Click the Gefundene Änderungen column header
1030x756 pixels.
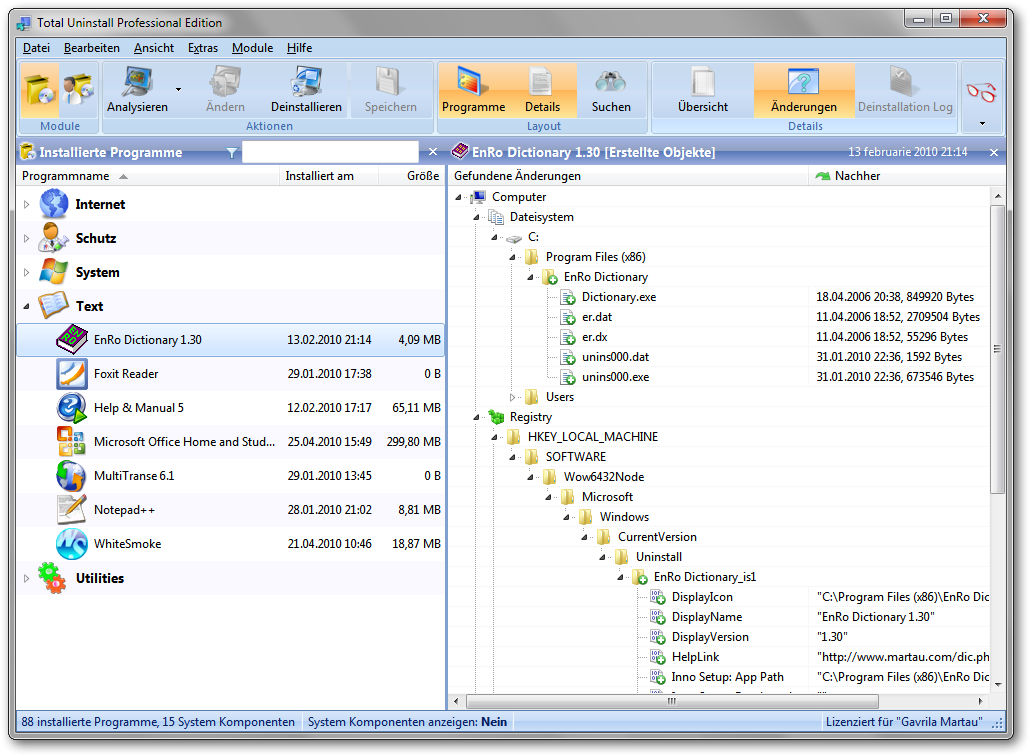(x=629, y=176)
